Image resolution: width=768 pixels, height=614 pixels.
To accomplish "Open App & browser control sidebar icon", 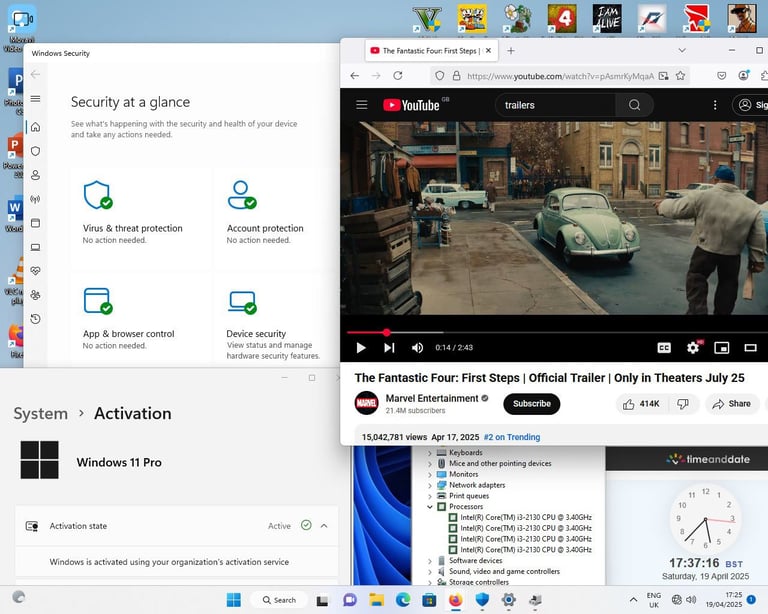I will (35, 223).
